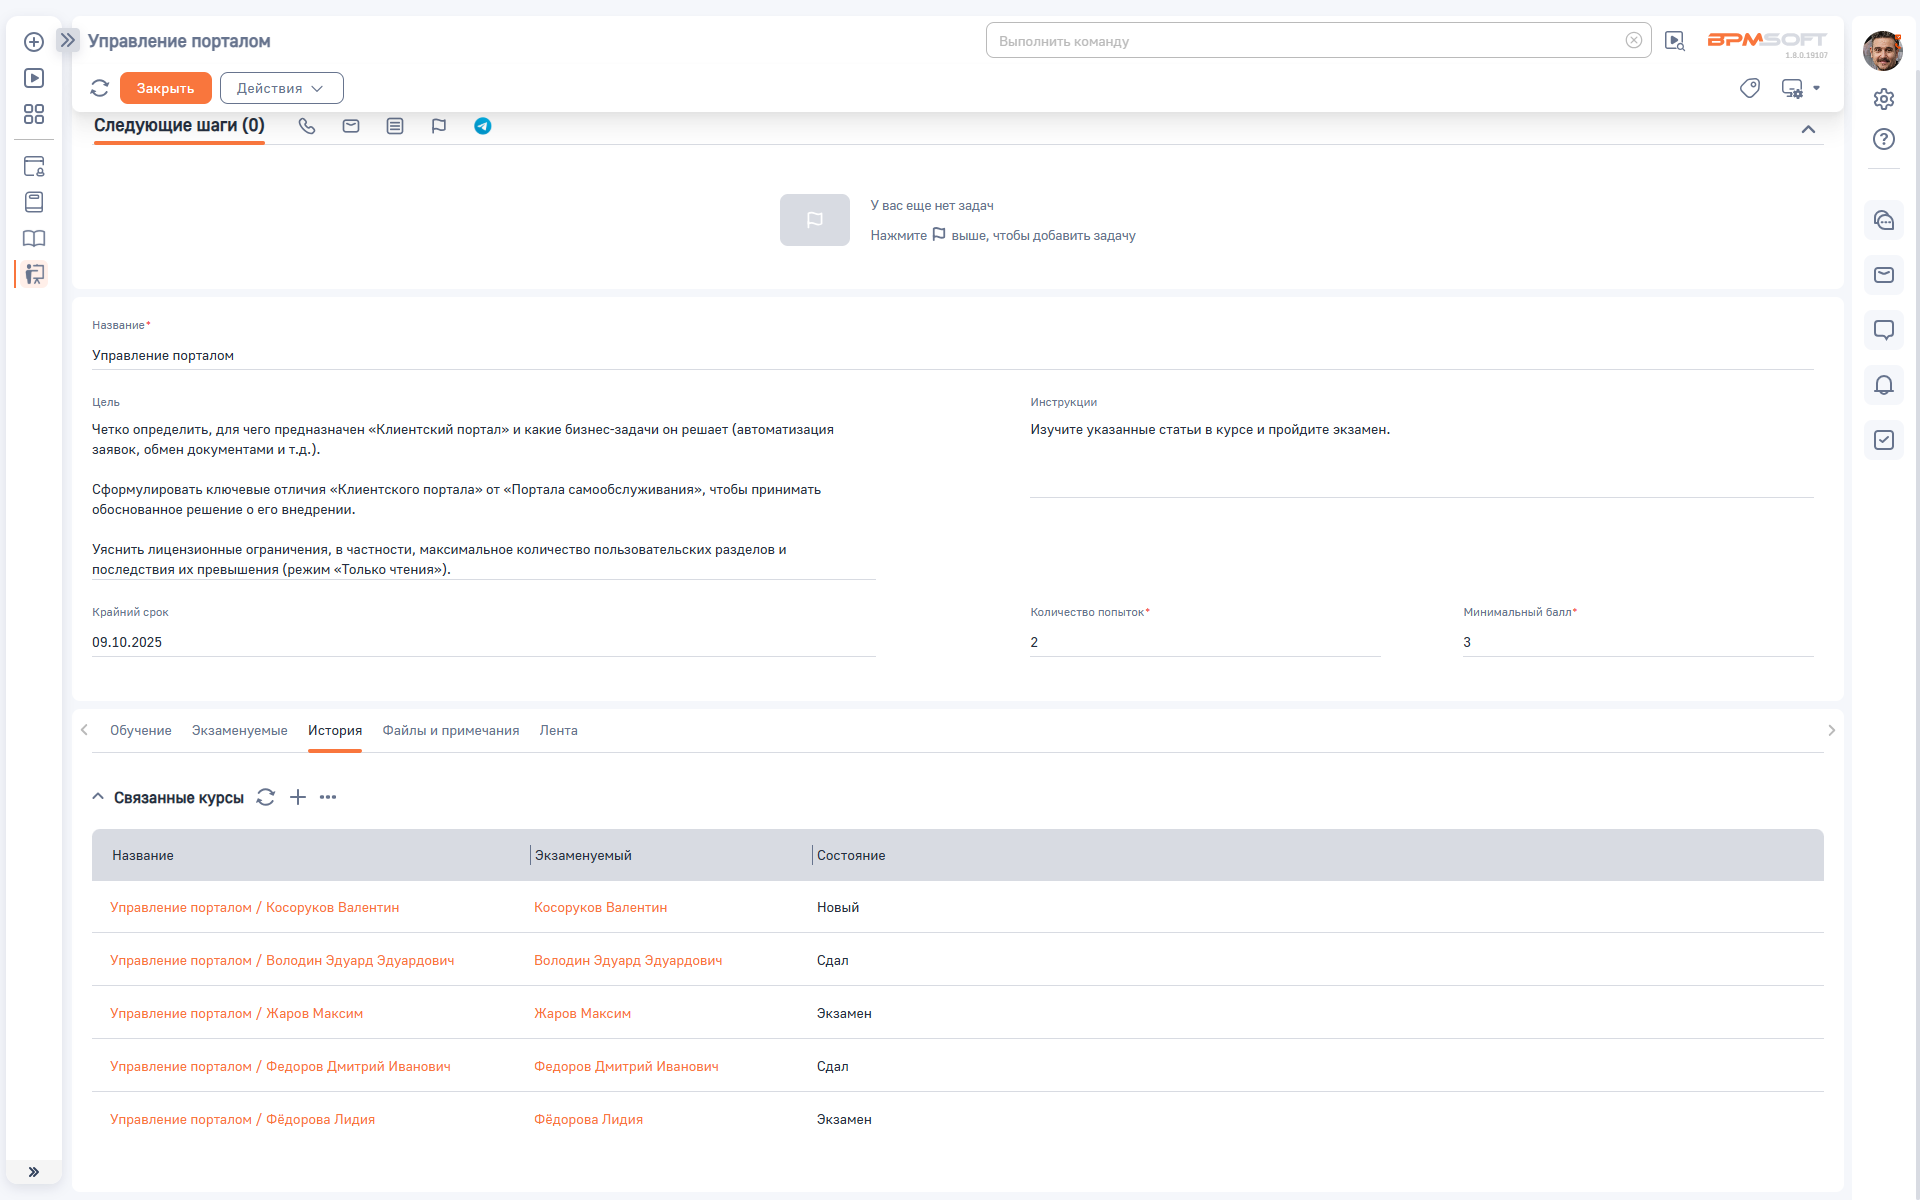Screen dimensions: 1920x1200
Task: Add a task using the flag icon
Action: [439, 126]
